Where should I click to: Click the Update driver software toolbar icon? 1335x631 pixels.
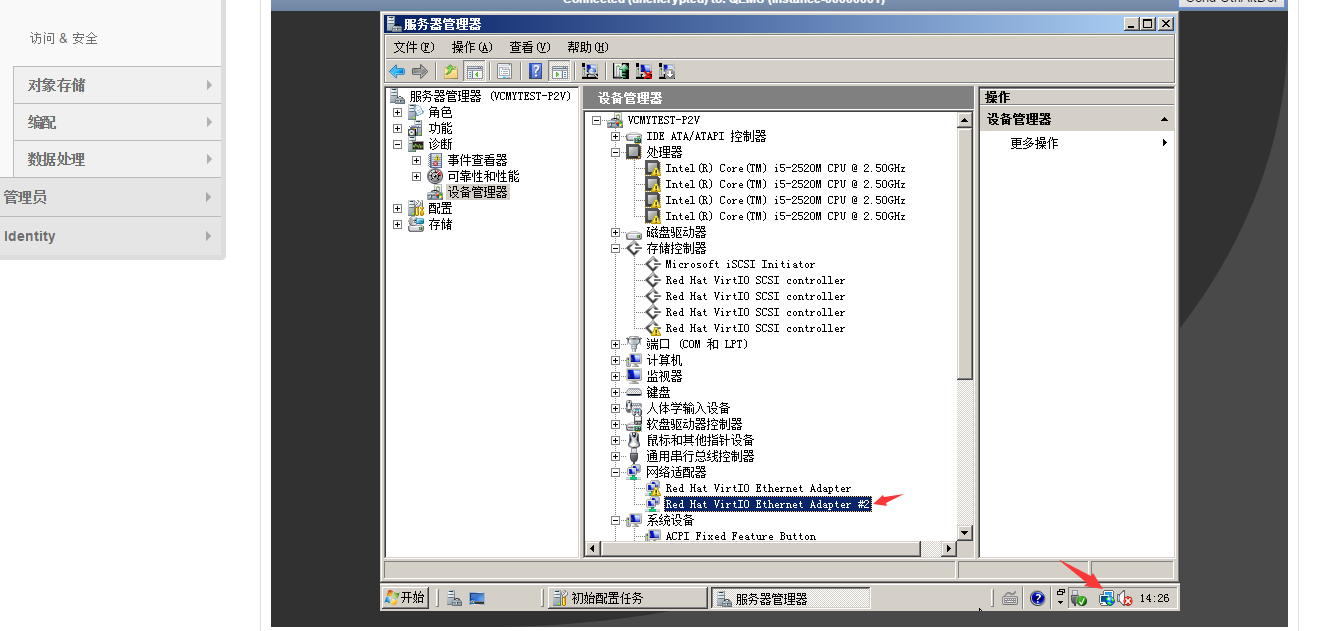[x=621, y=71]
